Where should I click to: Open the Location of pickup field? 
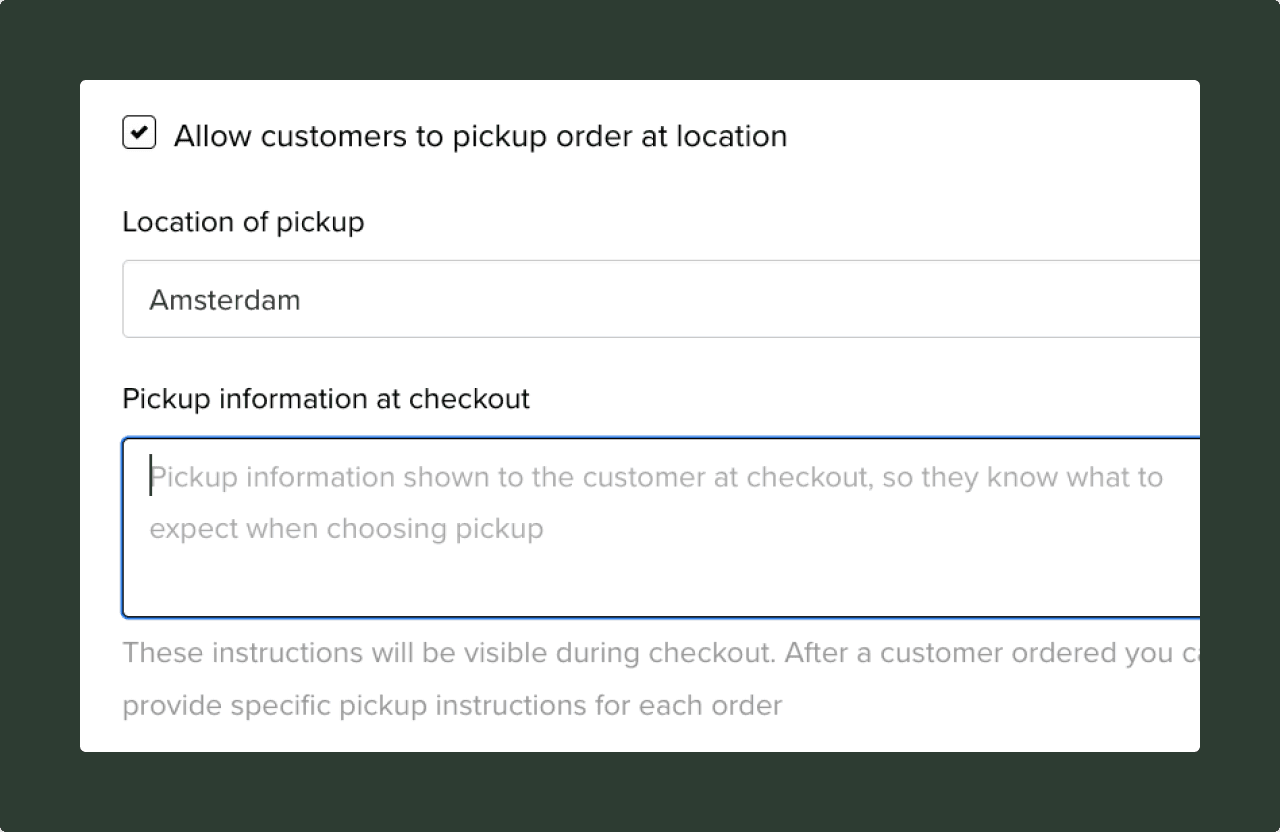point(660,299)
